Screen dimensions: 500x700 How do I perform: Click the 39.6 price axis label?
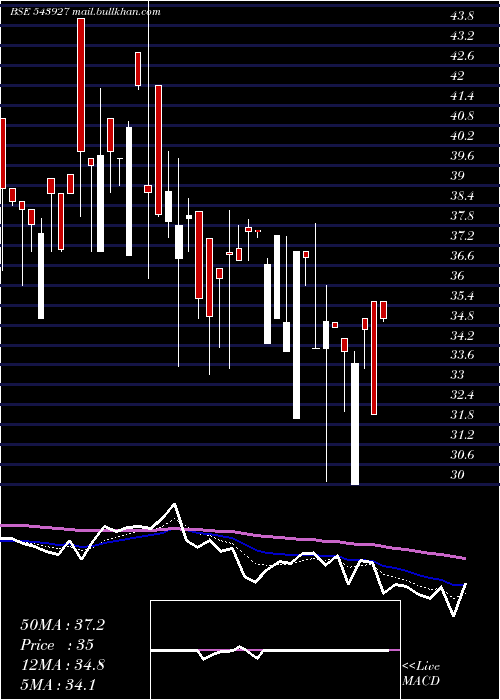(x=462, y=155)
